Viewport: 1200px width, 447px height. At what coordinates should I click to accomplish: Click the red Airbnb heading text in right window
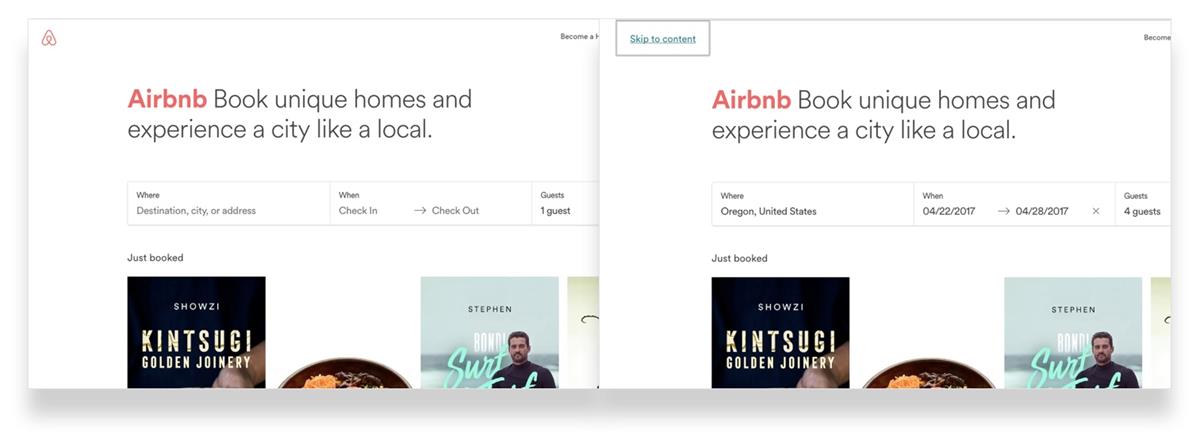[751, 100]
